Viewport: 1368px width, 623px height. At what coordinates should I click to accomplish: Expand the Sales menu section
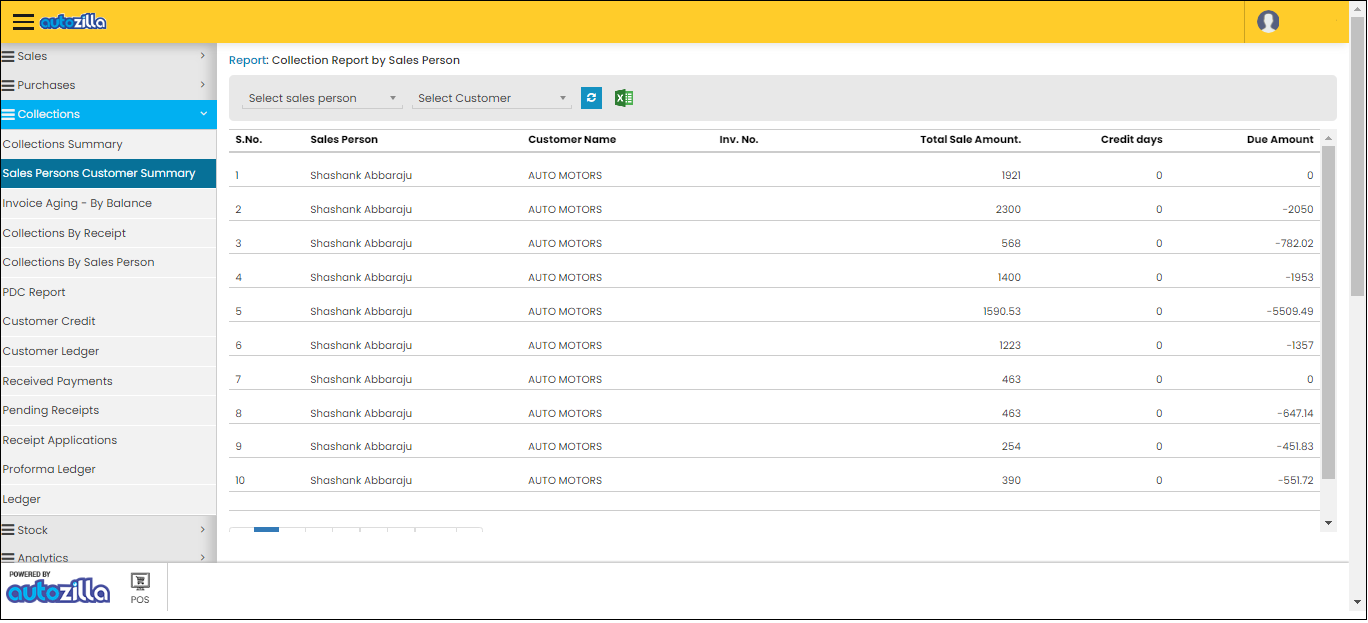coord(108,56)
